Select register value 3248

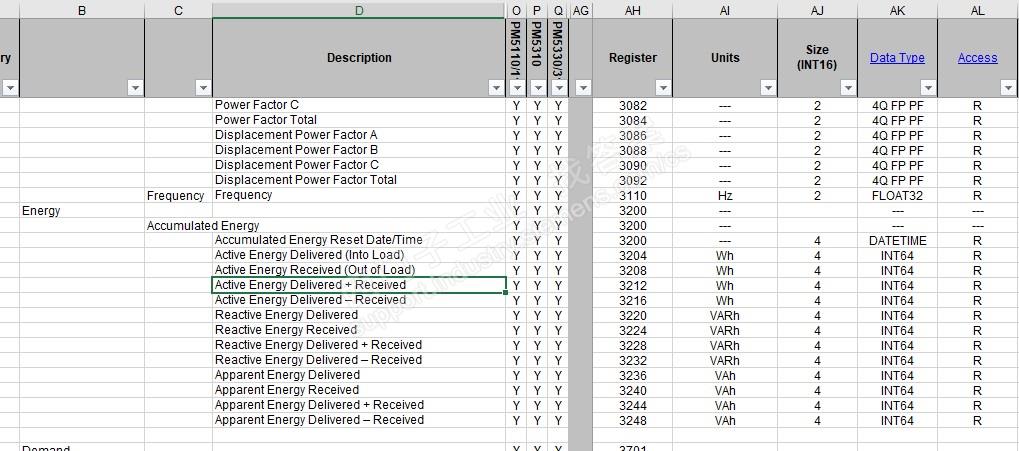(x=632, y=420)
